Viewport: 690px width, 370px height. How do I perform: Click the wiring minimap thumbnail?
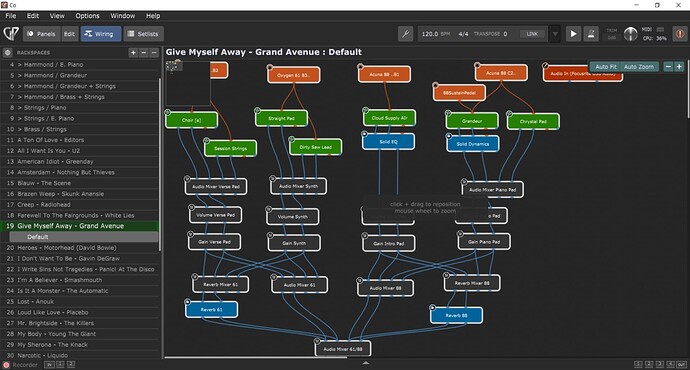[x=188, y=83]
